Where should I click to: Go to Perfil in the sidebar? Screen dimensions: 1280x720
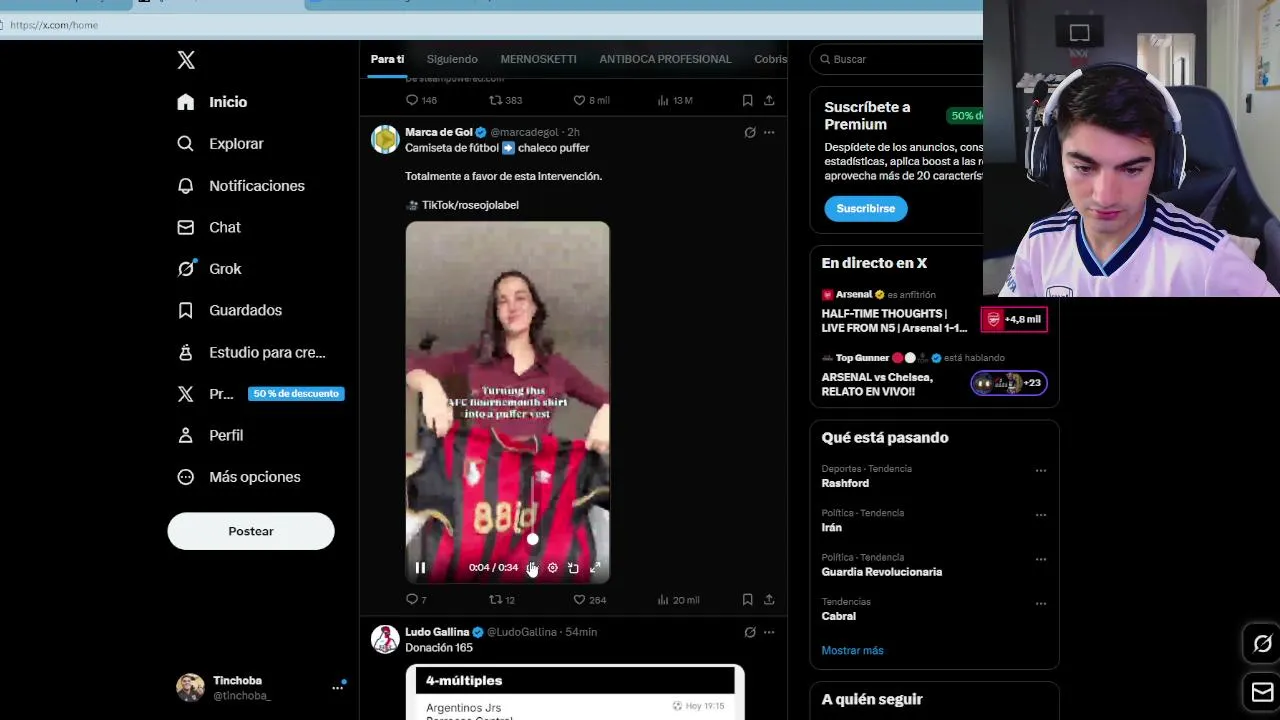(x=210, y=435)
